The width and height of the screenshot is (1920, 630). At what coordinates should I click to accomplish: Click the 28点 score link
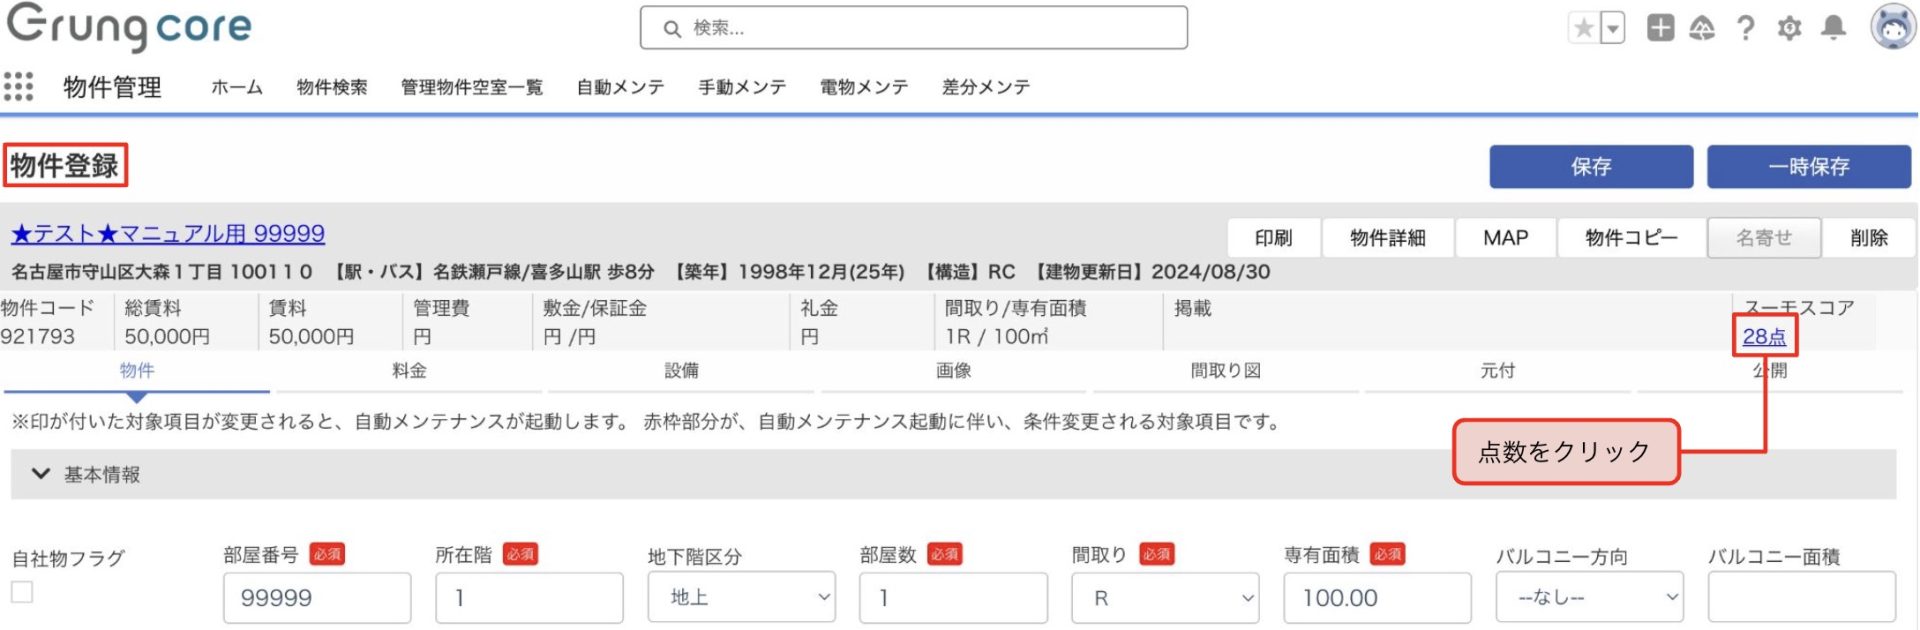1764,337
